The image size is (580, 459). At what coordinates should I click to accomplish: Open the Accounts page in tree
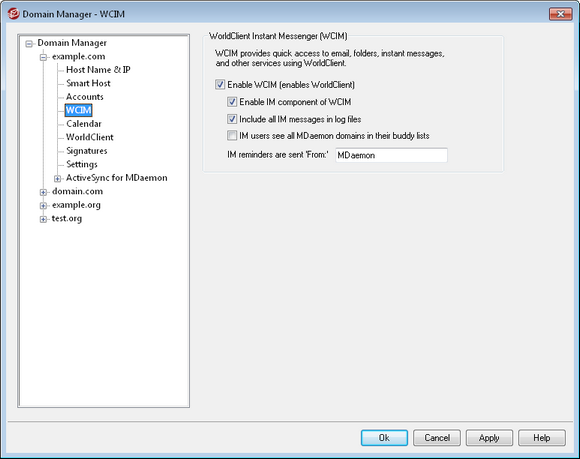pos(85,97)
